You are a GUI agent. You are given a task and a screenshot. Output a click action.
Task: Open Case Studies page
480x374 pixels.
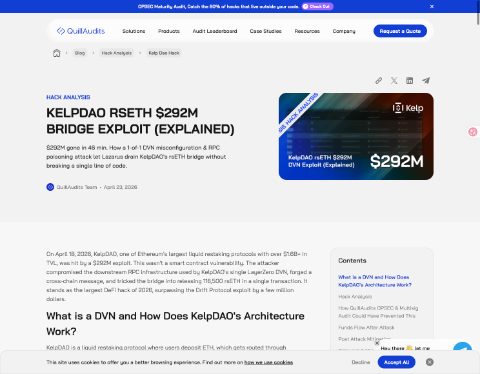tap(266, 31)
